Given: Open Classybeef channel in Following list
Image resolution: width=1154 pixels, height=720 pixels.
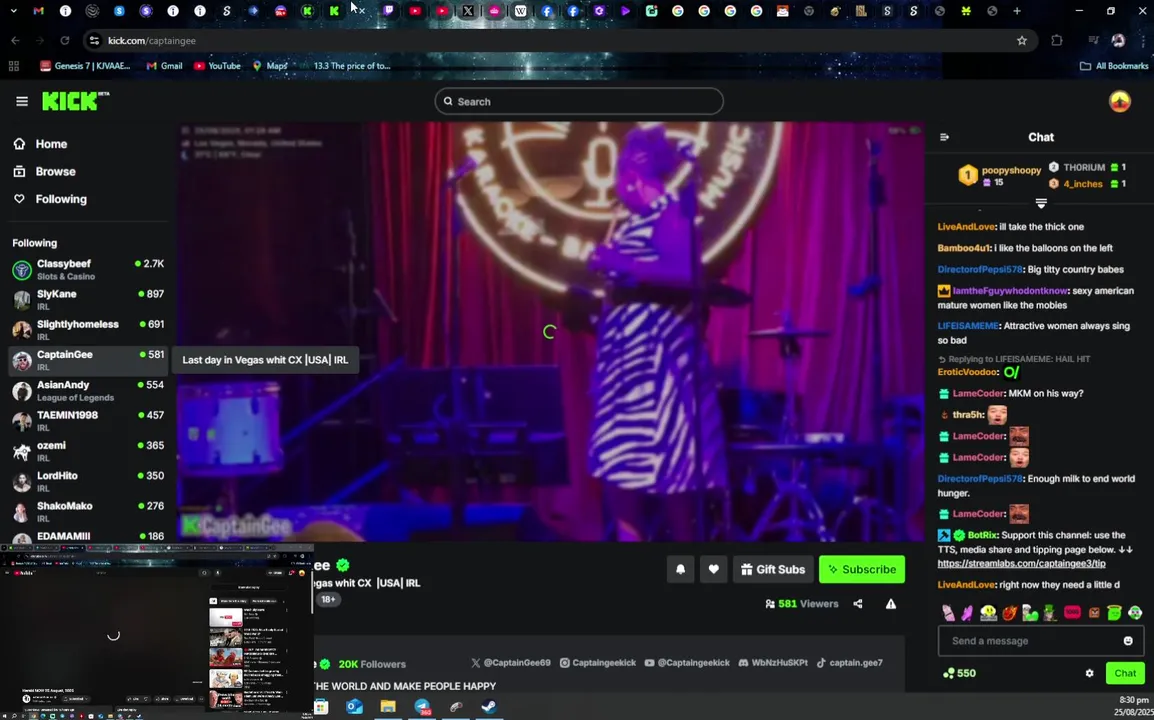Looking at the screenshot, I should [x=88, y=269].
